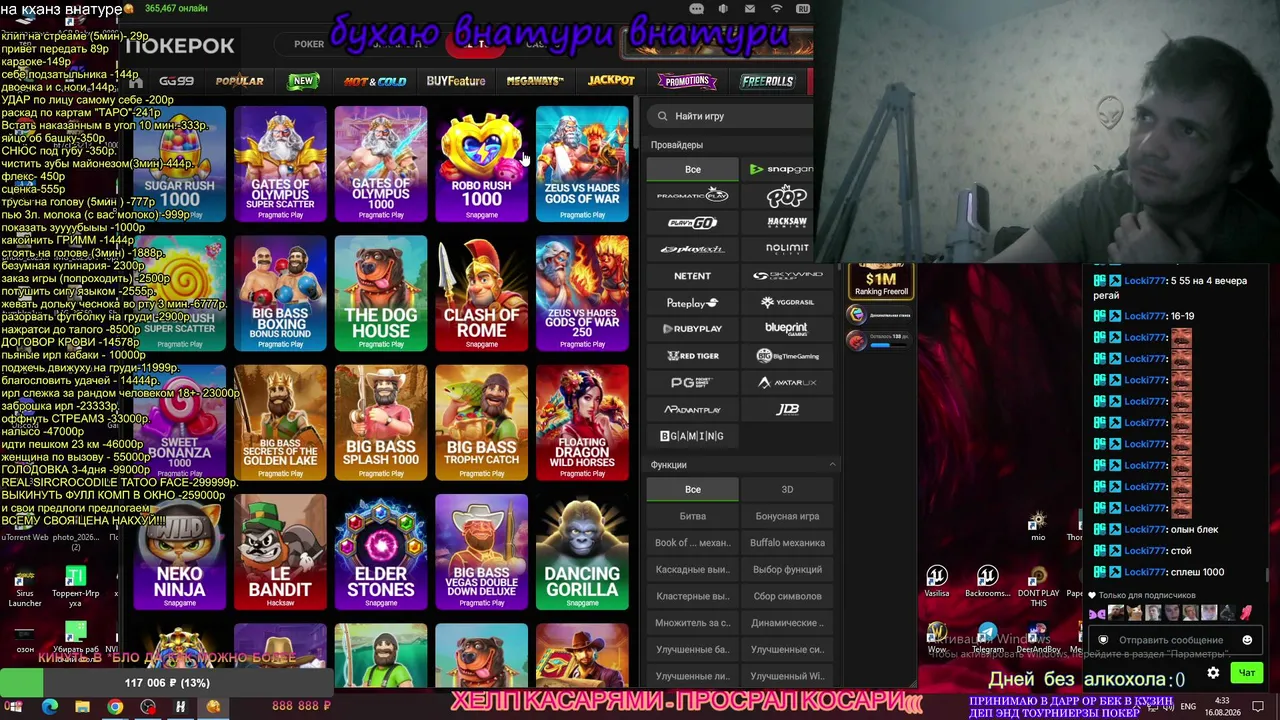Open the Hot & Cold tab
Image resolution: width=1280 pixels, height=720 pixels.
point(375,81)
